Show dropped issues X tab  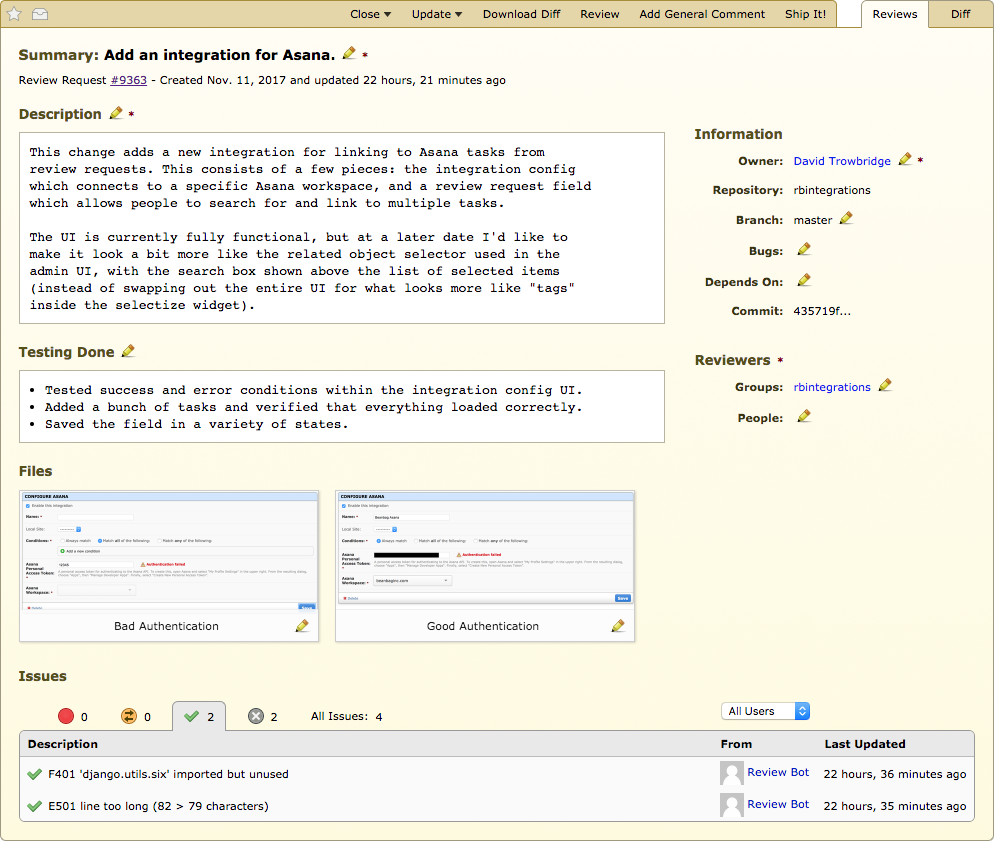[262, 716]
